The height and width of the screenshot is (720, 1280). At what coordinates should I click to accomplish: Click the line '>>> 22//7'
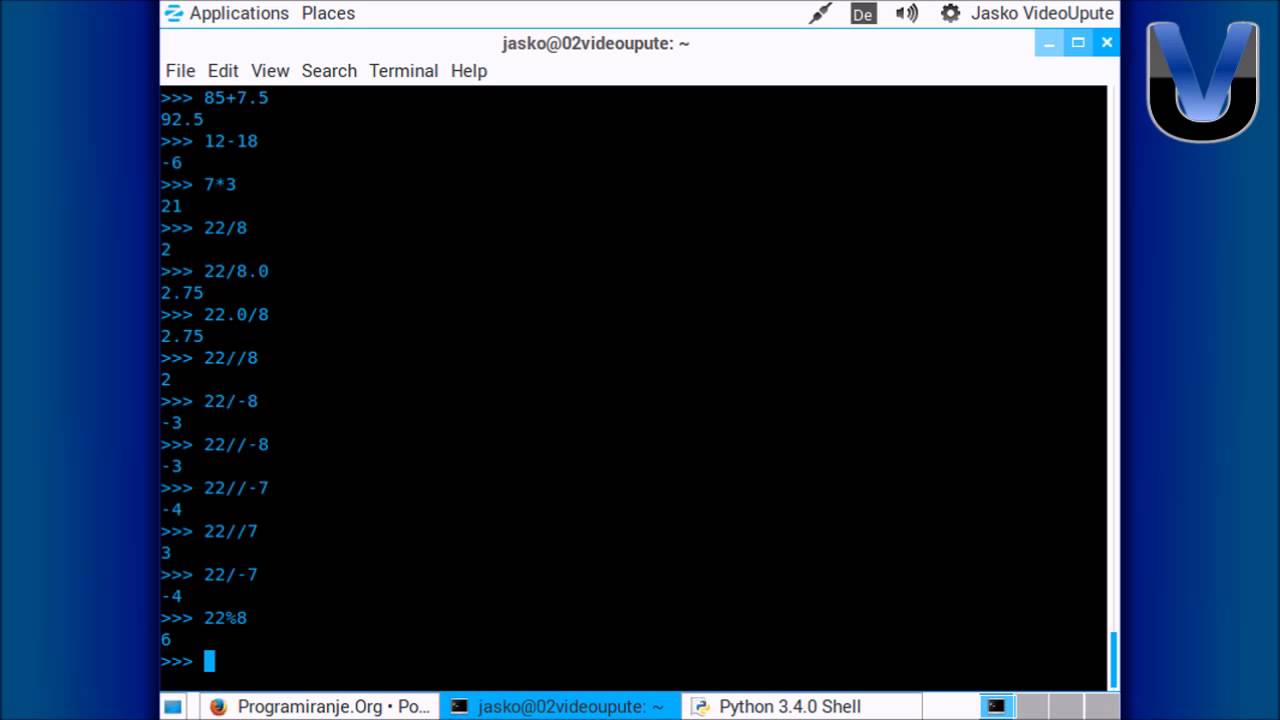tap(210, 531)
